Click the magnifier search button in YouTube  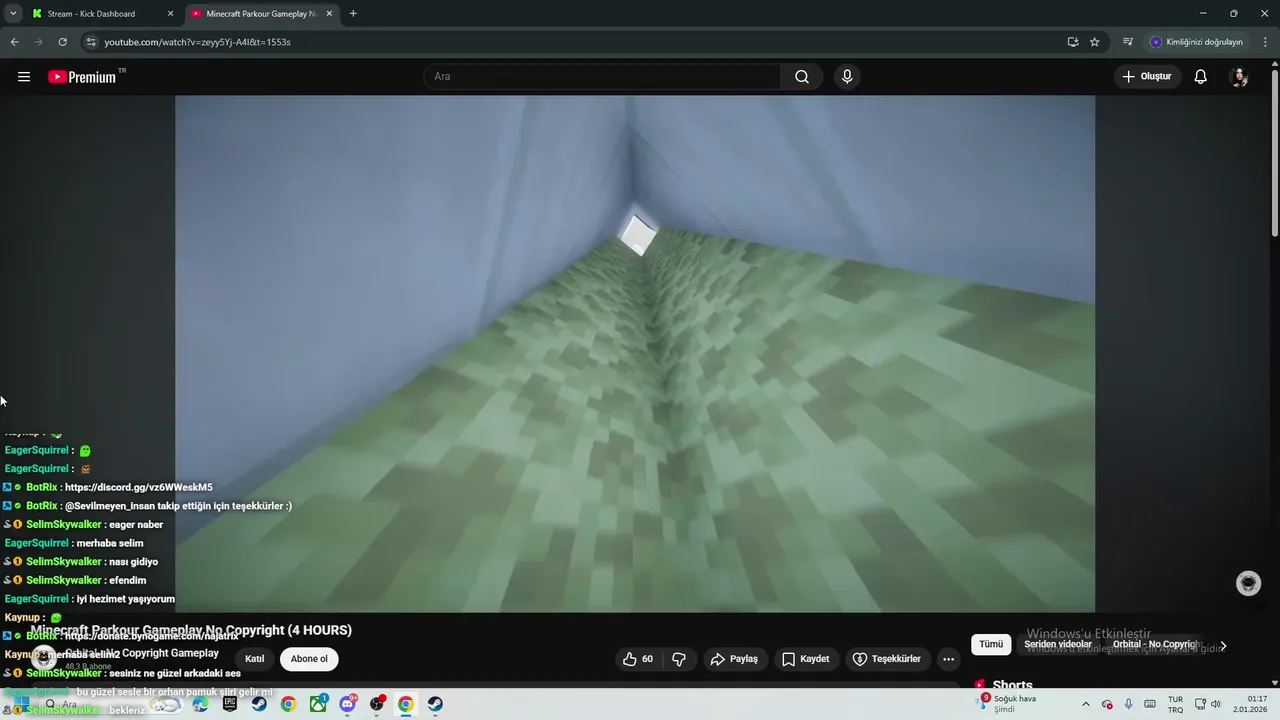pos(802,77)
